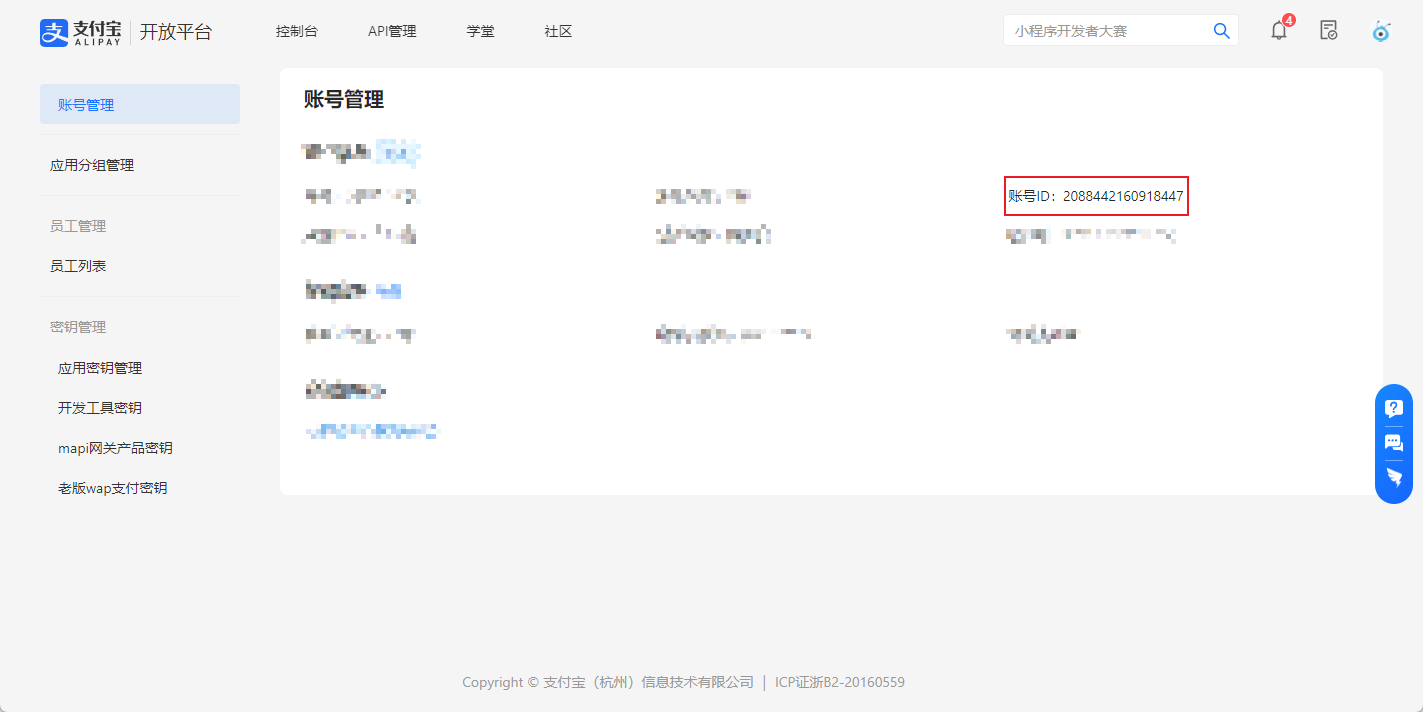
Task: Open the document checklist icon in header
Action: click(1328, 30)
